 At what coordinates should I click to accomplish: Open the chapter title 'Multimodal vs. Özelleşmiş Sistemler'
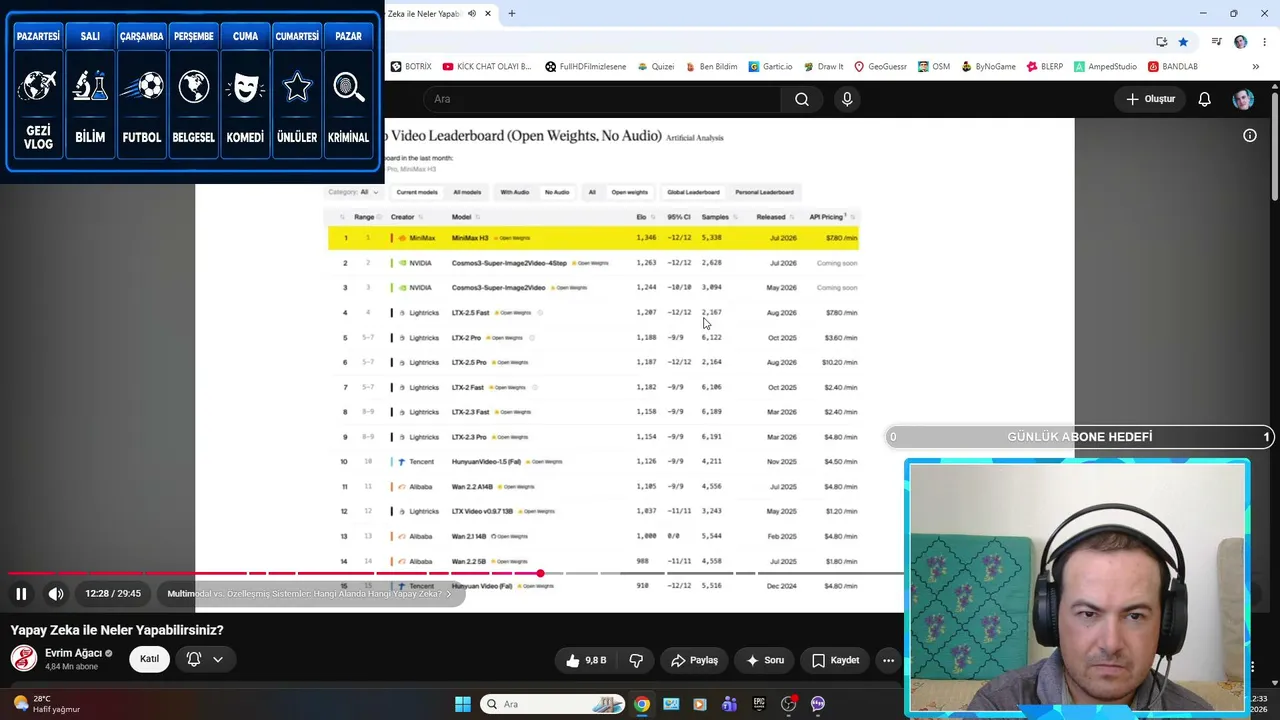309,594
